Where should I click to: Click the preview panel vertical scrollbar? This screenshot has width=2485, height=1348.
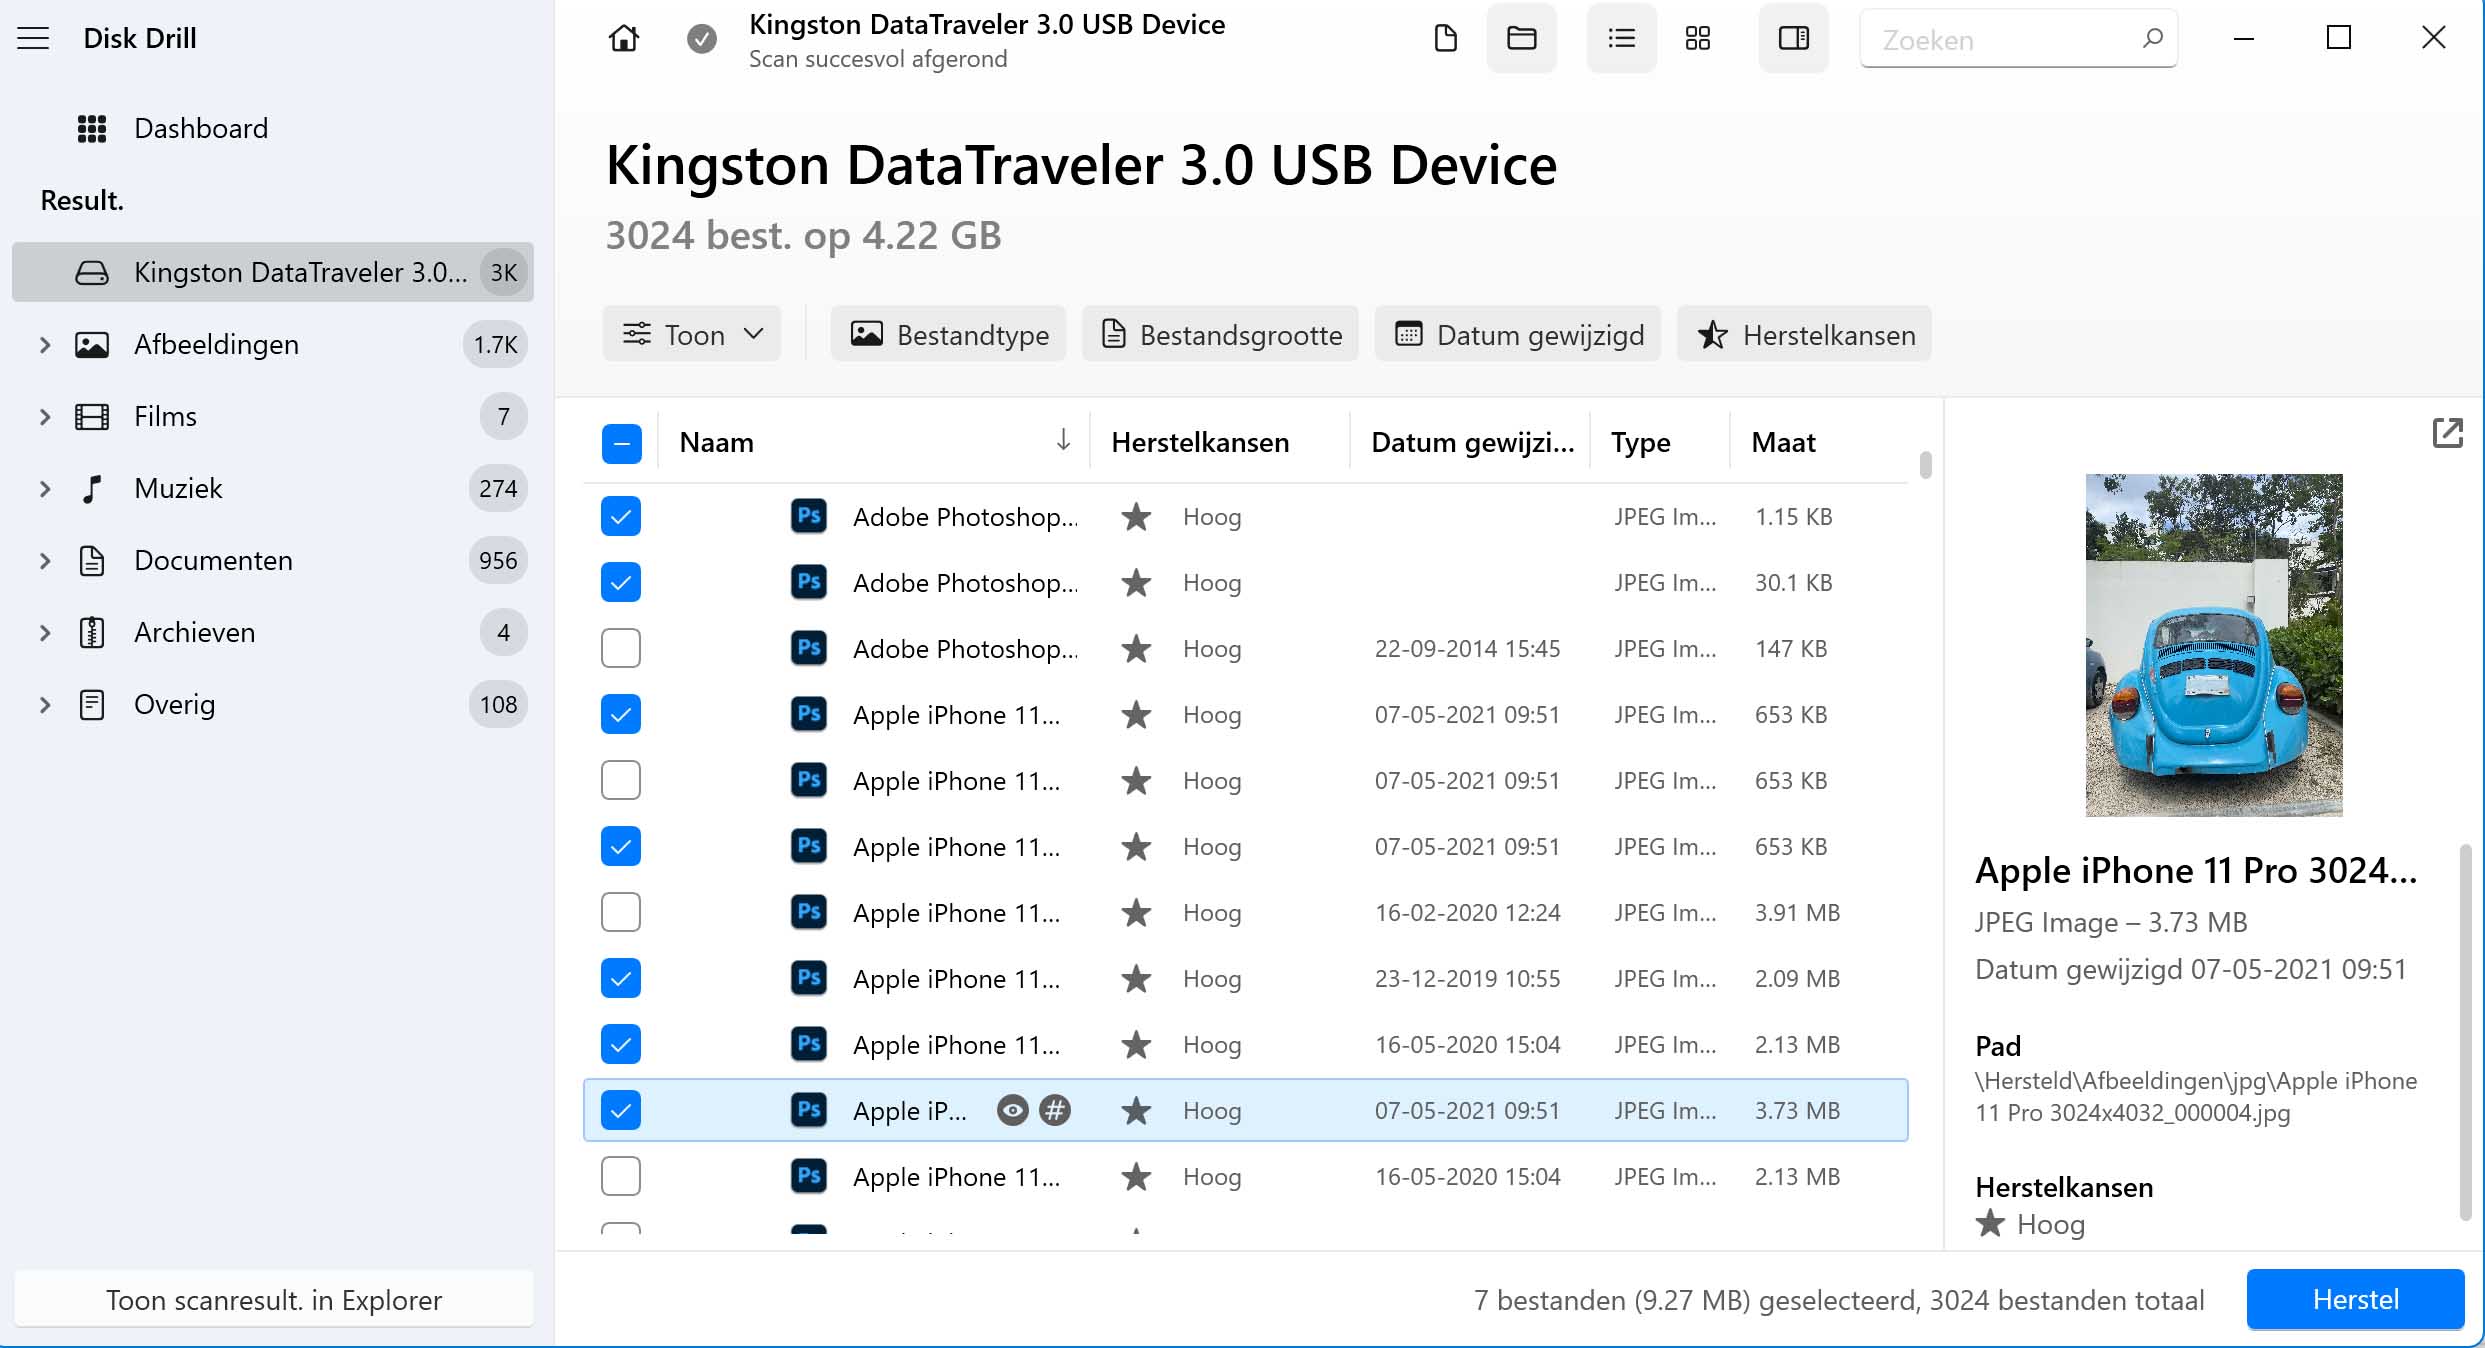tap(2465, 1032)
